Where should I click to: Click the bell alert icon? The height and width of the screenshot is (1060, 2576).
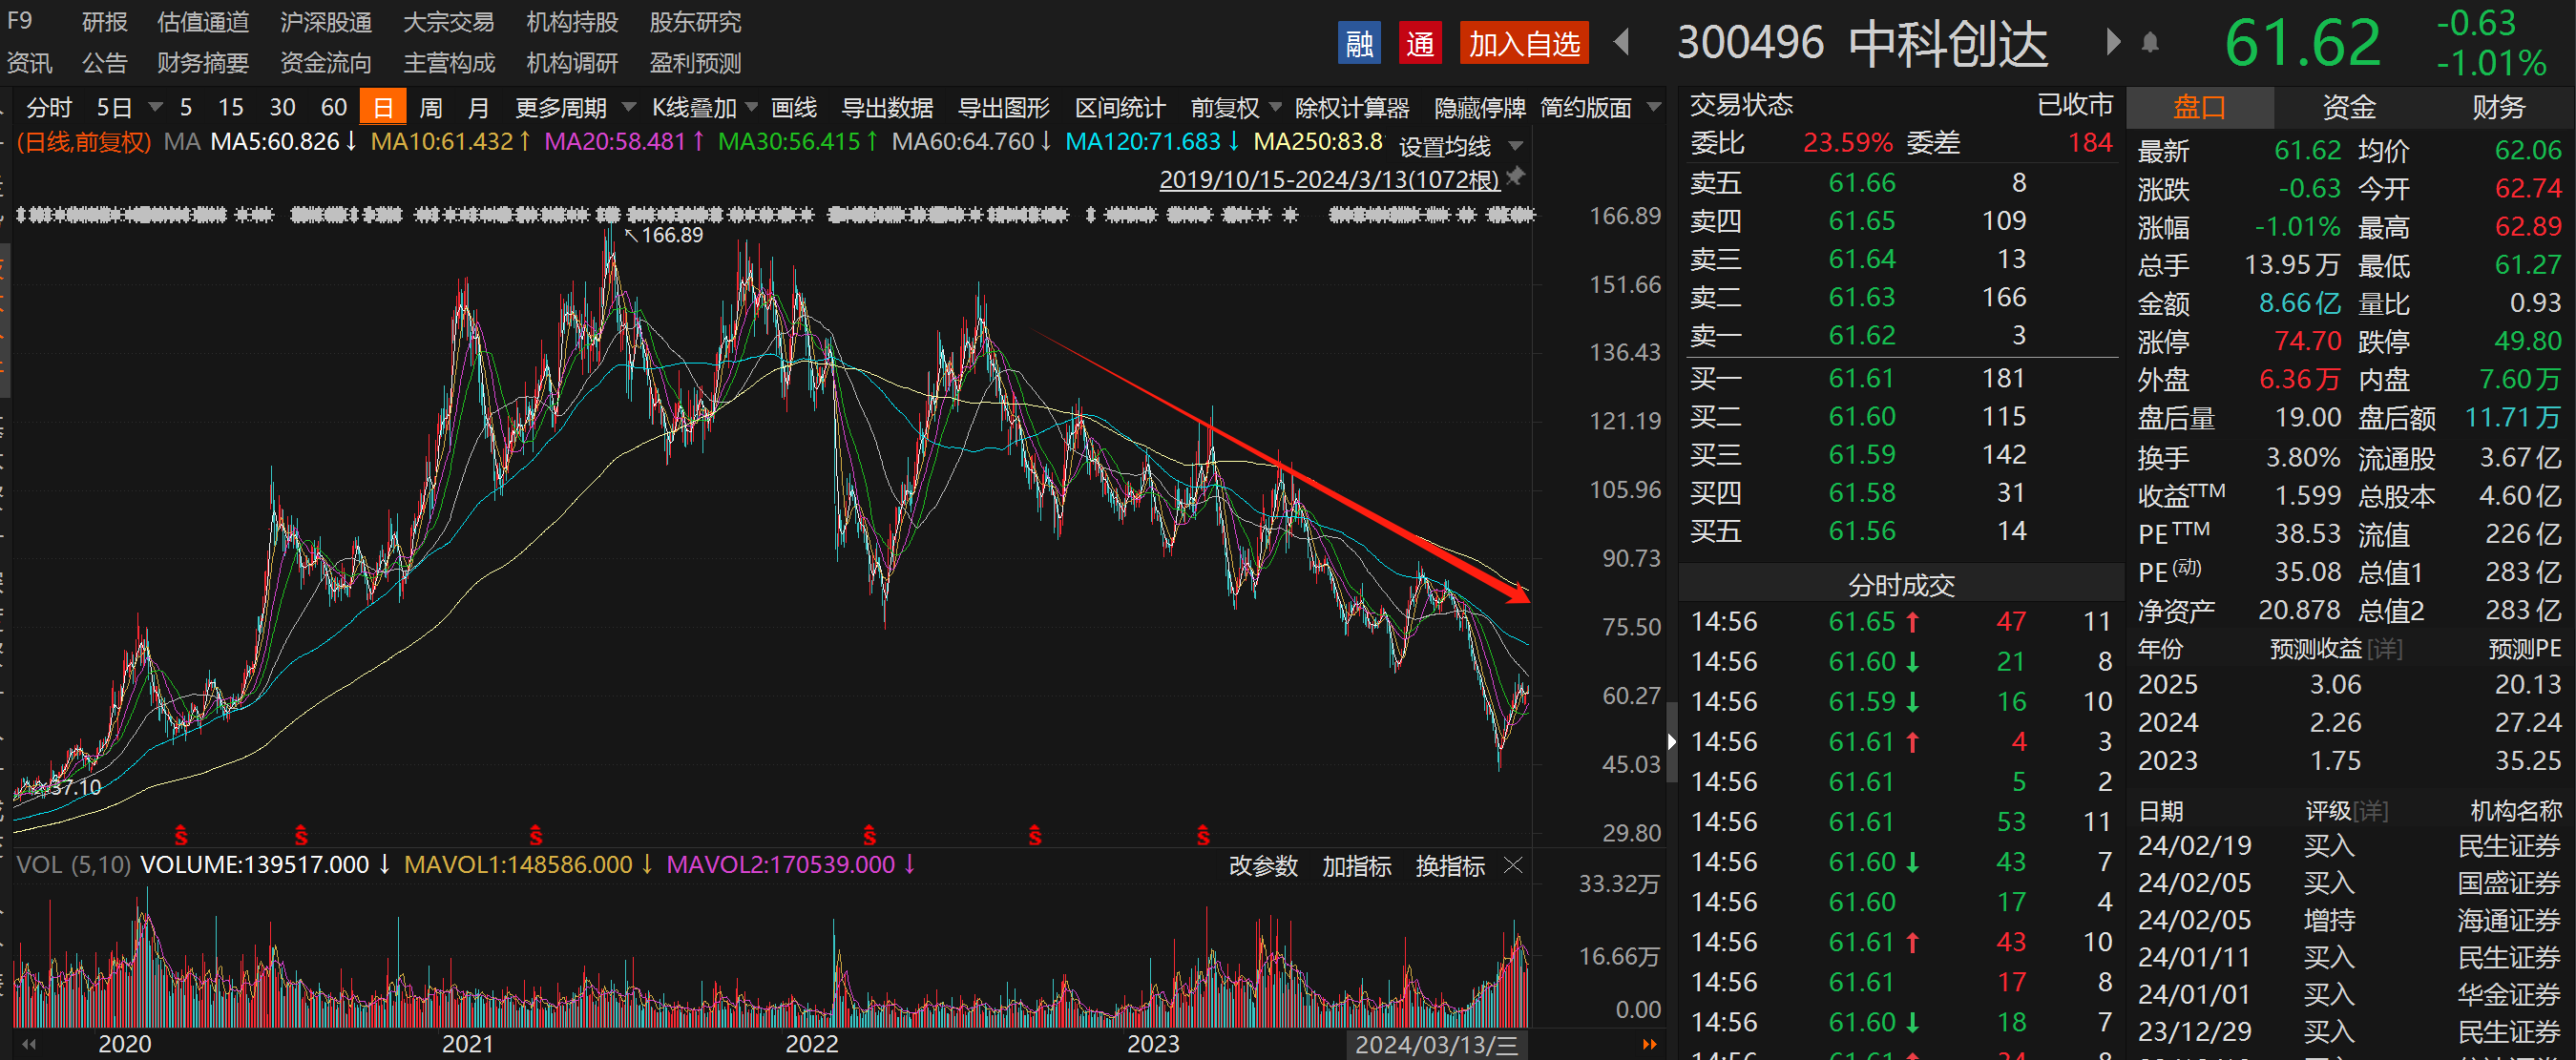(2150, 42)
